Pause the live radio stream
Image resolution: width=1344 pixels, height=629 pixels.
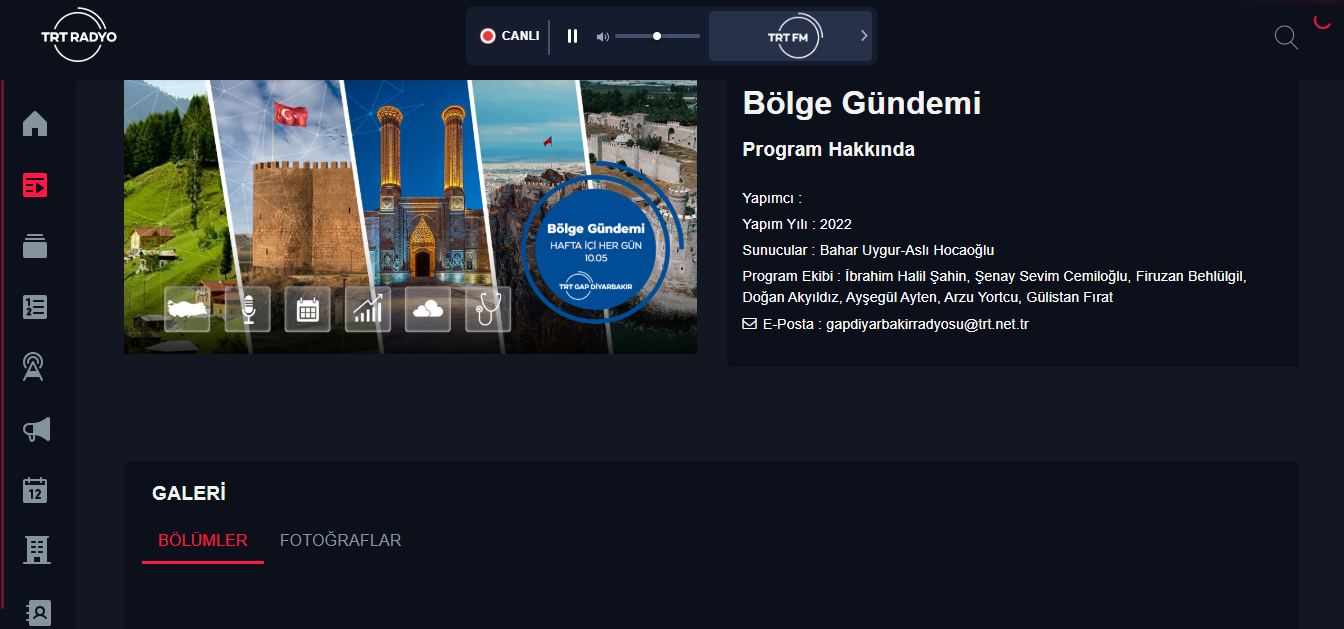coord(572,36)
